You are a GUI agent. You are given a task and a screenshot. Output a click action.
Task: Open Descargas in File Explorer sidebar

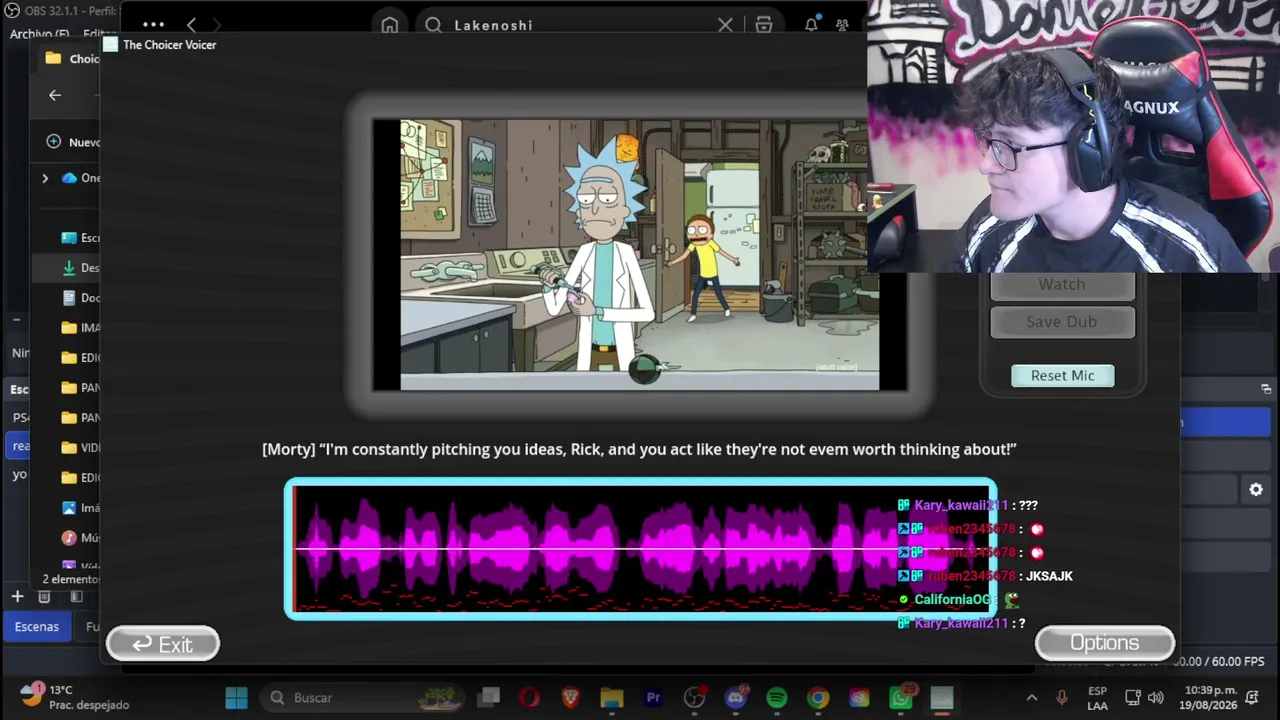pyautogui.click(x=80, y=268)
